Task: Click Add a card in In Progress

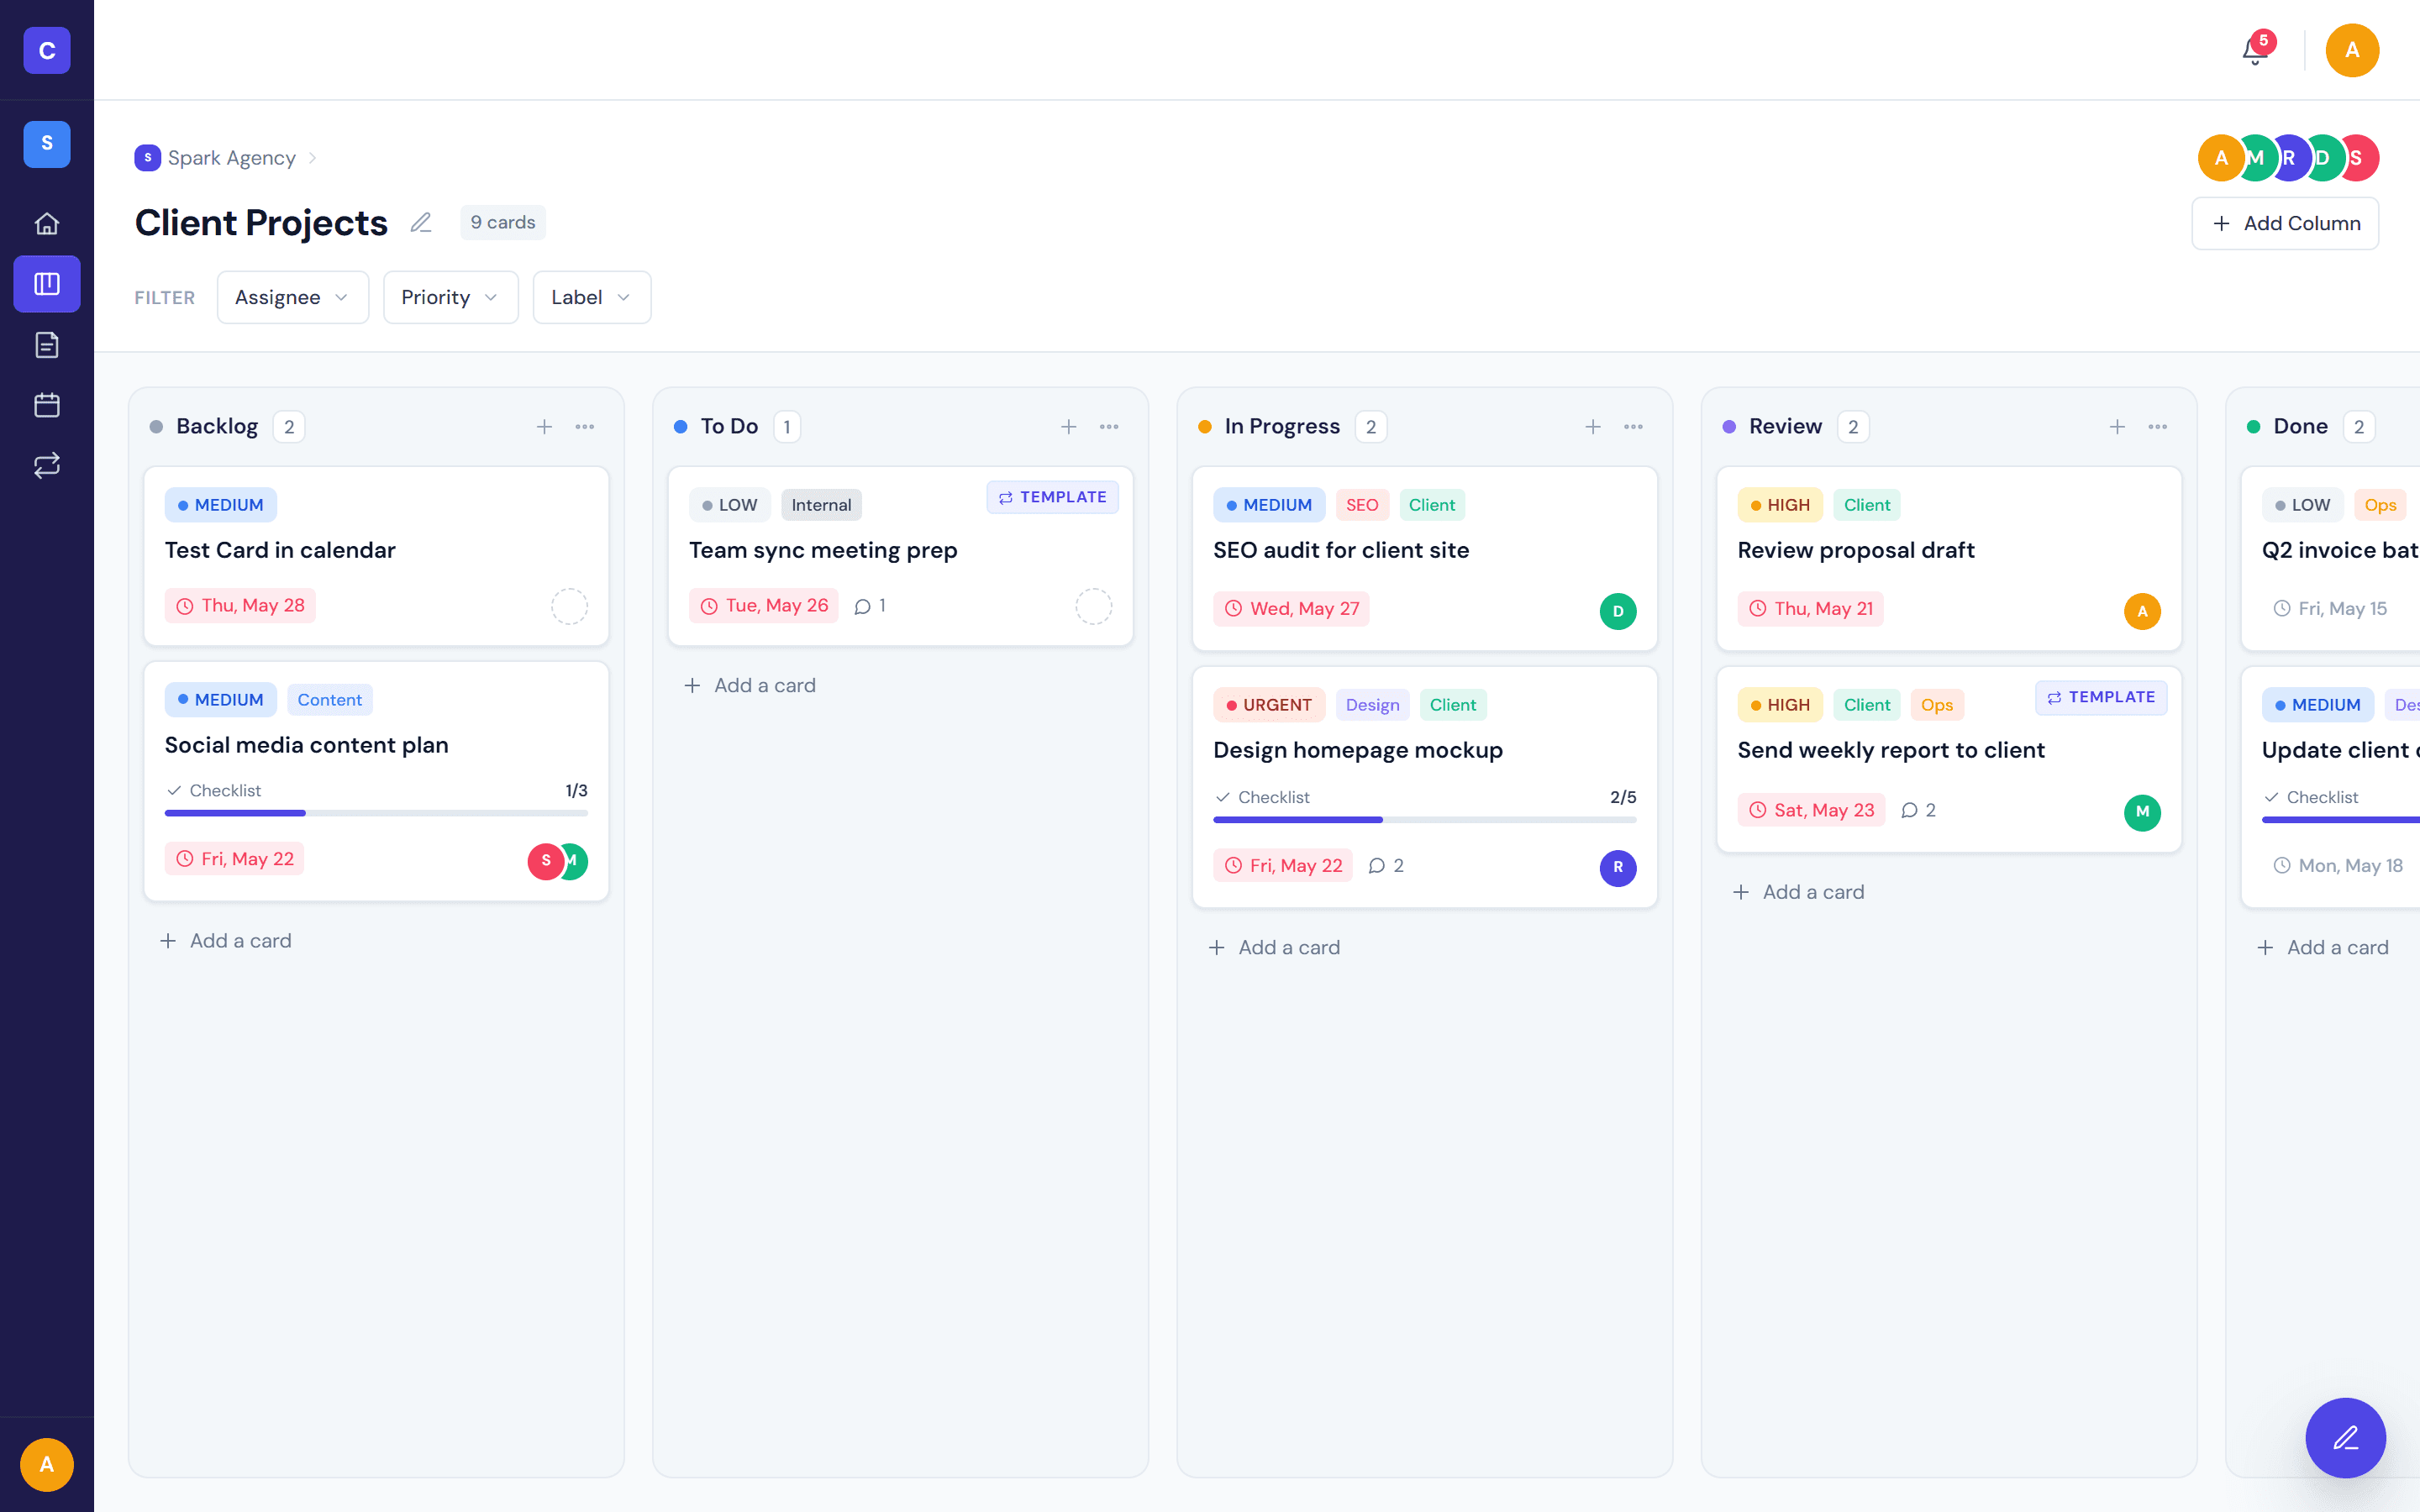Action: pos(1274,948)
